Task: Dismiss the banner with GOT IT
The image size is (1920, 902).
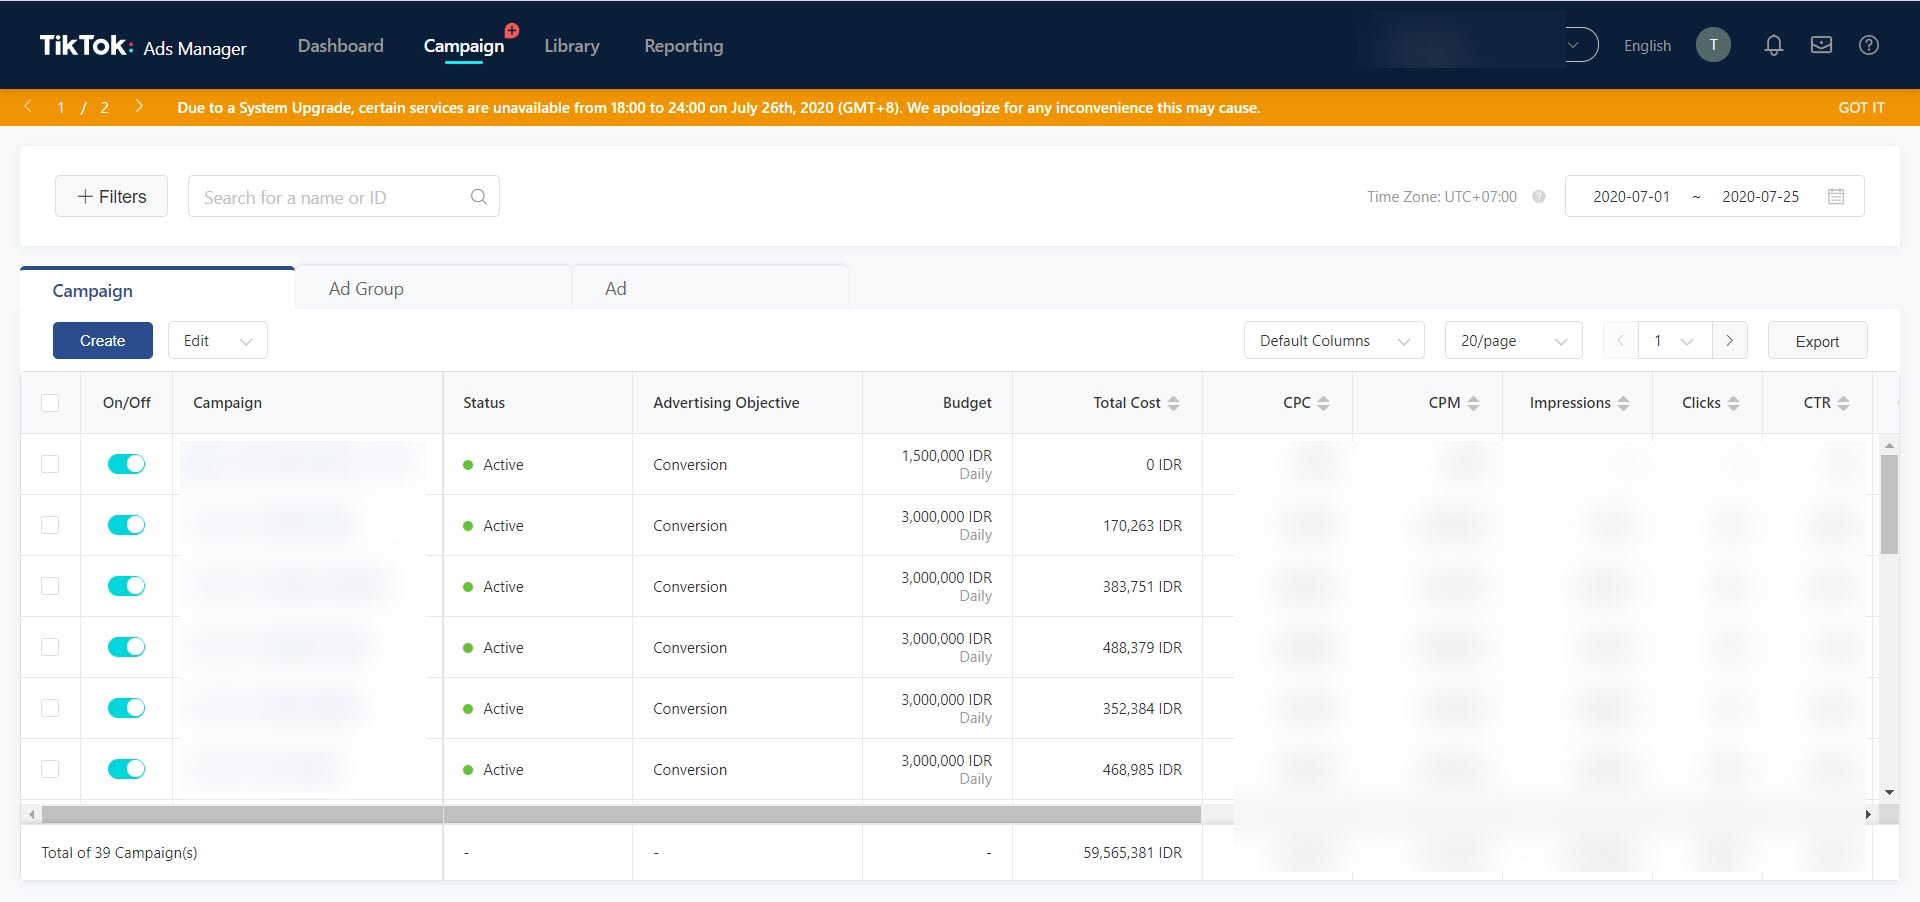Action: pos(1861,108)
